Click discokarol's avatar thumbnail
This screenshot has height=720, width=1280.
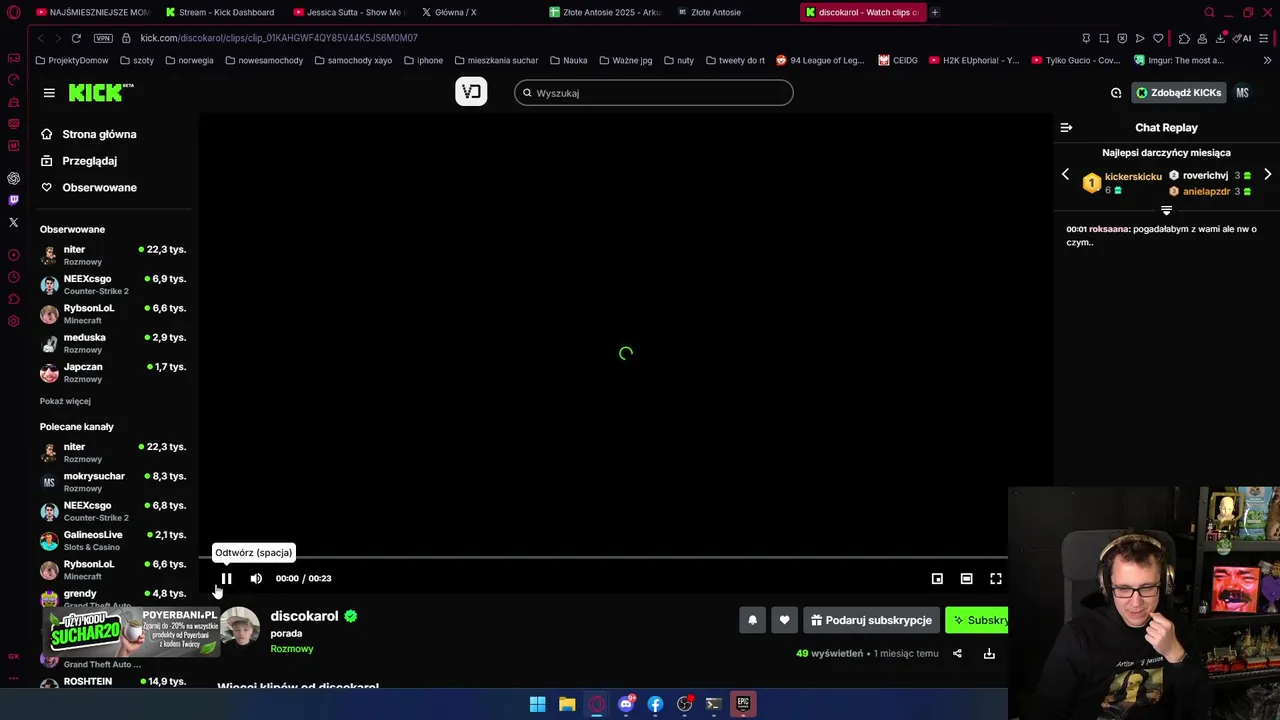(x=240, y=627)
